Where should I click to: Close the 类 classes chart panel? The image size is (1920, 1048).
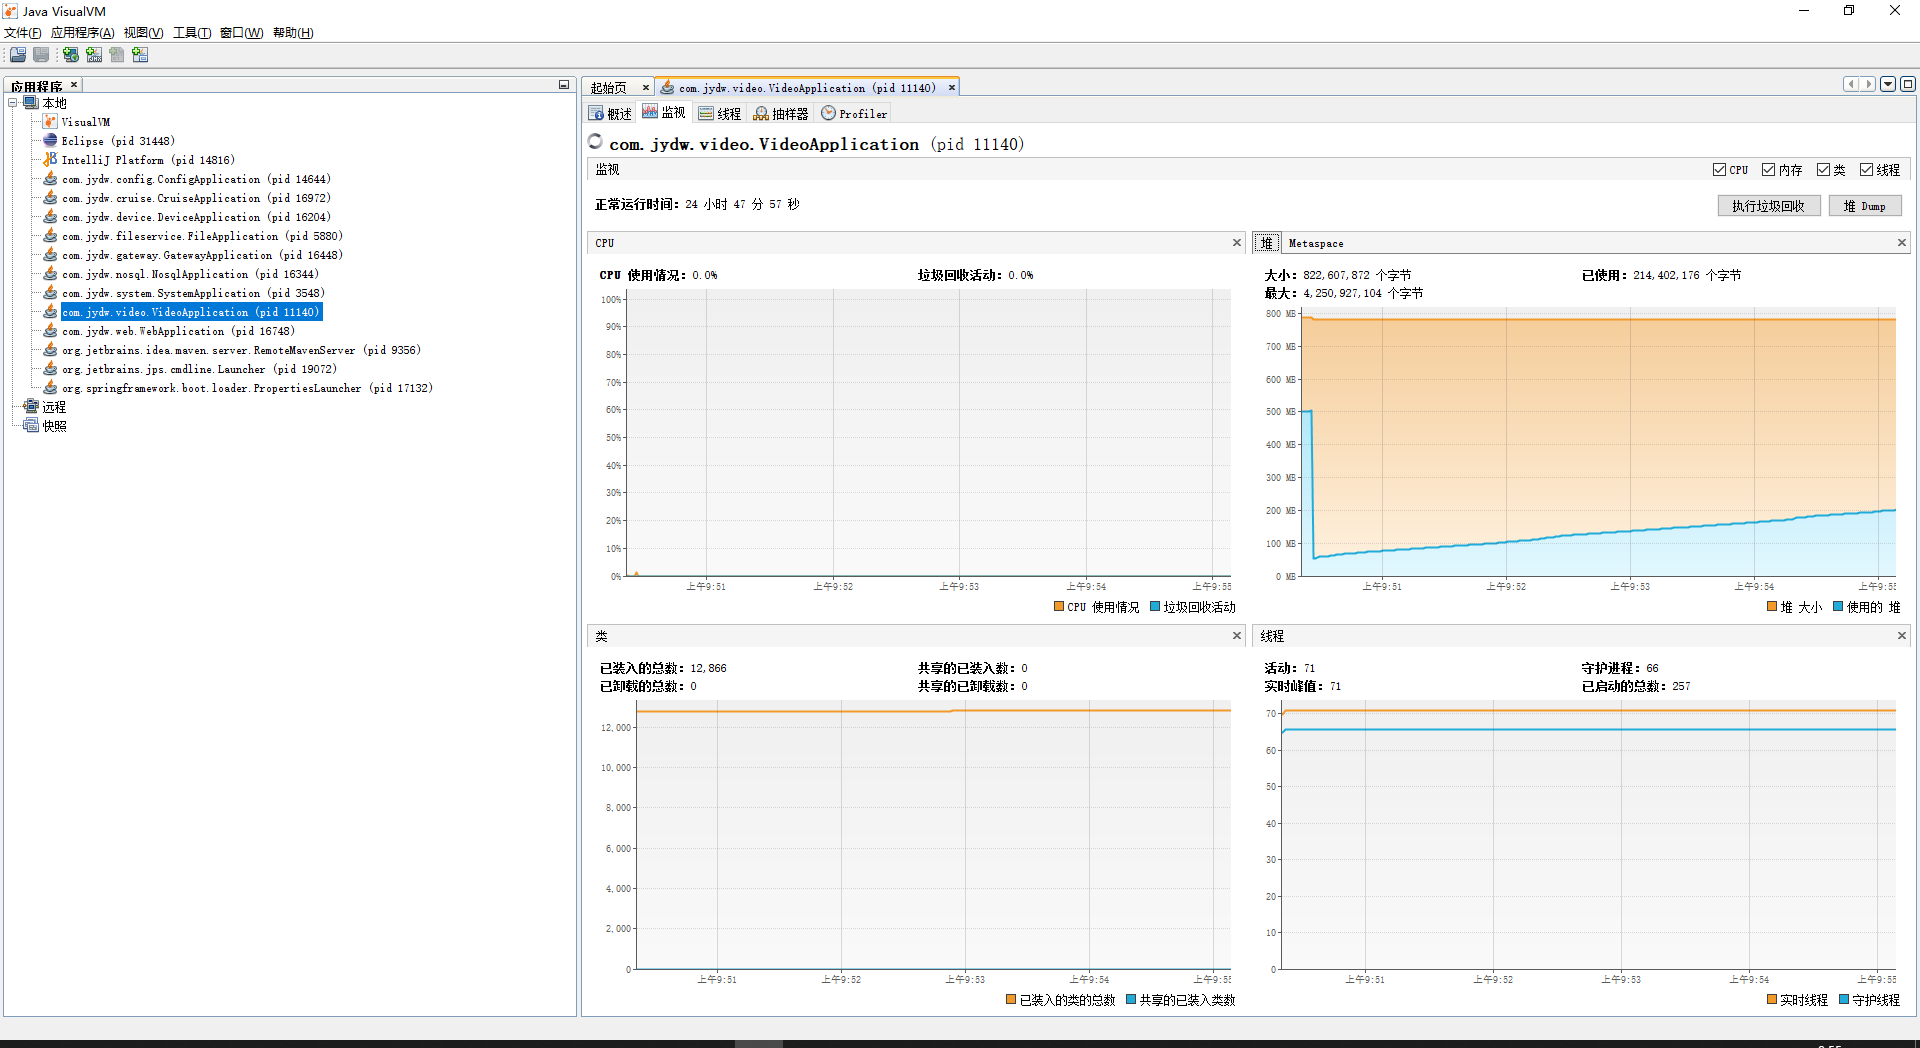pos(1237,636)
